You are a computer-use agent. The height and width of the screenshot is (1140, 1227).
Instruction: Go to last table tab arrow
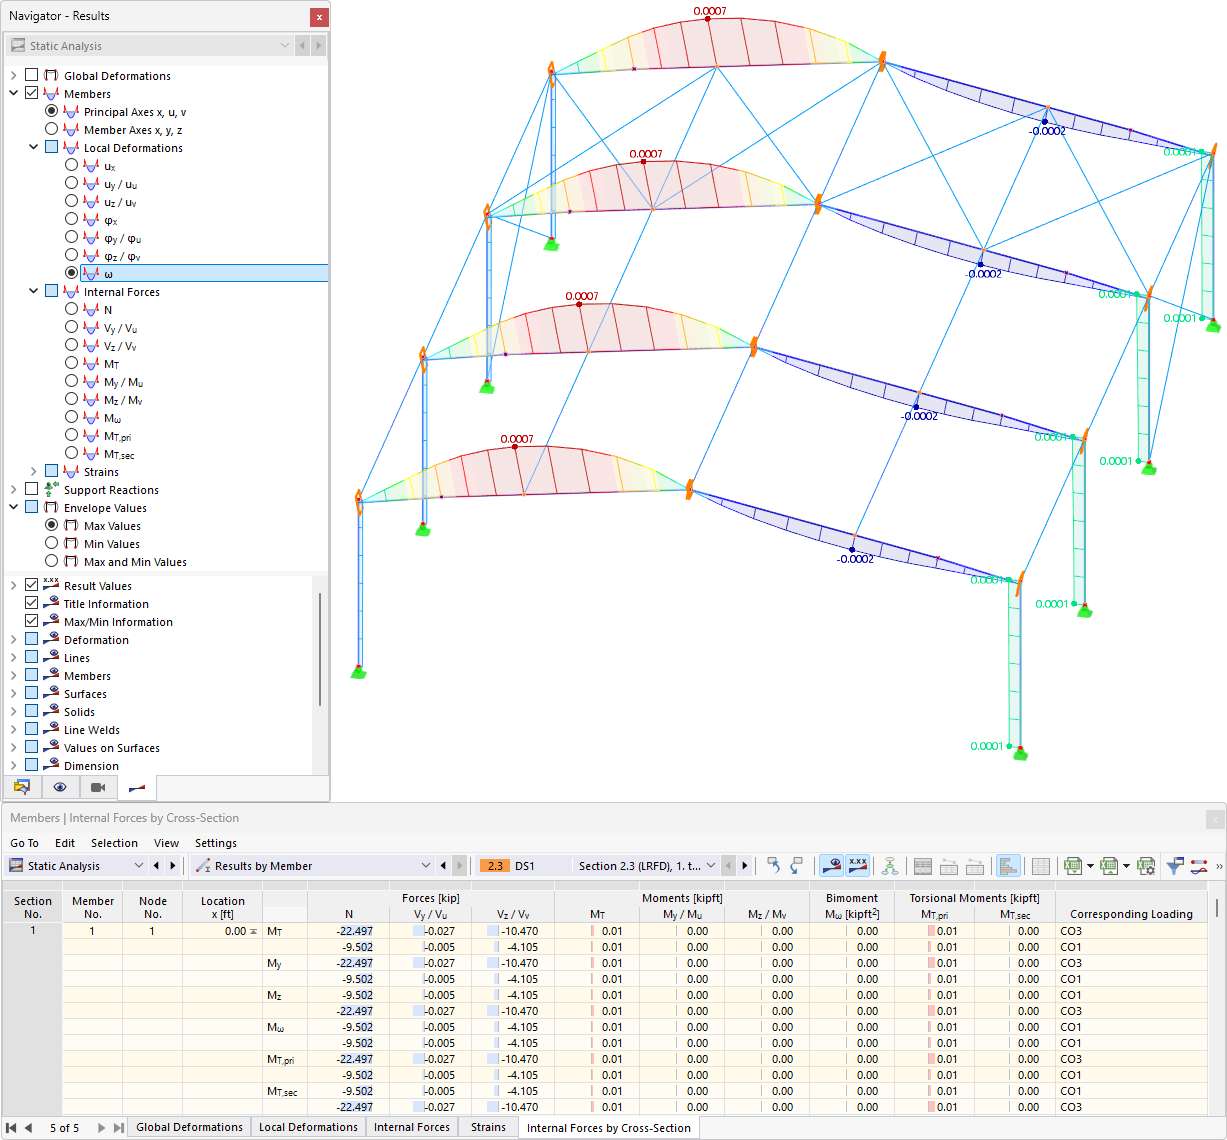(119, 1128)
